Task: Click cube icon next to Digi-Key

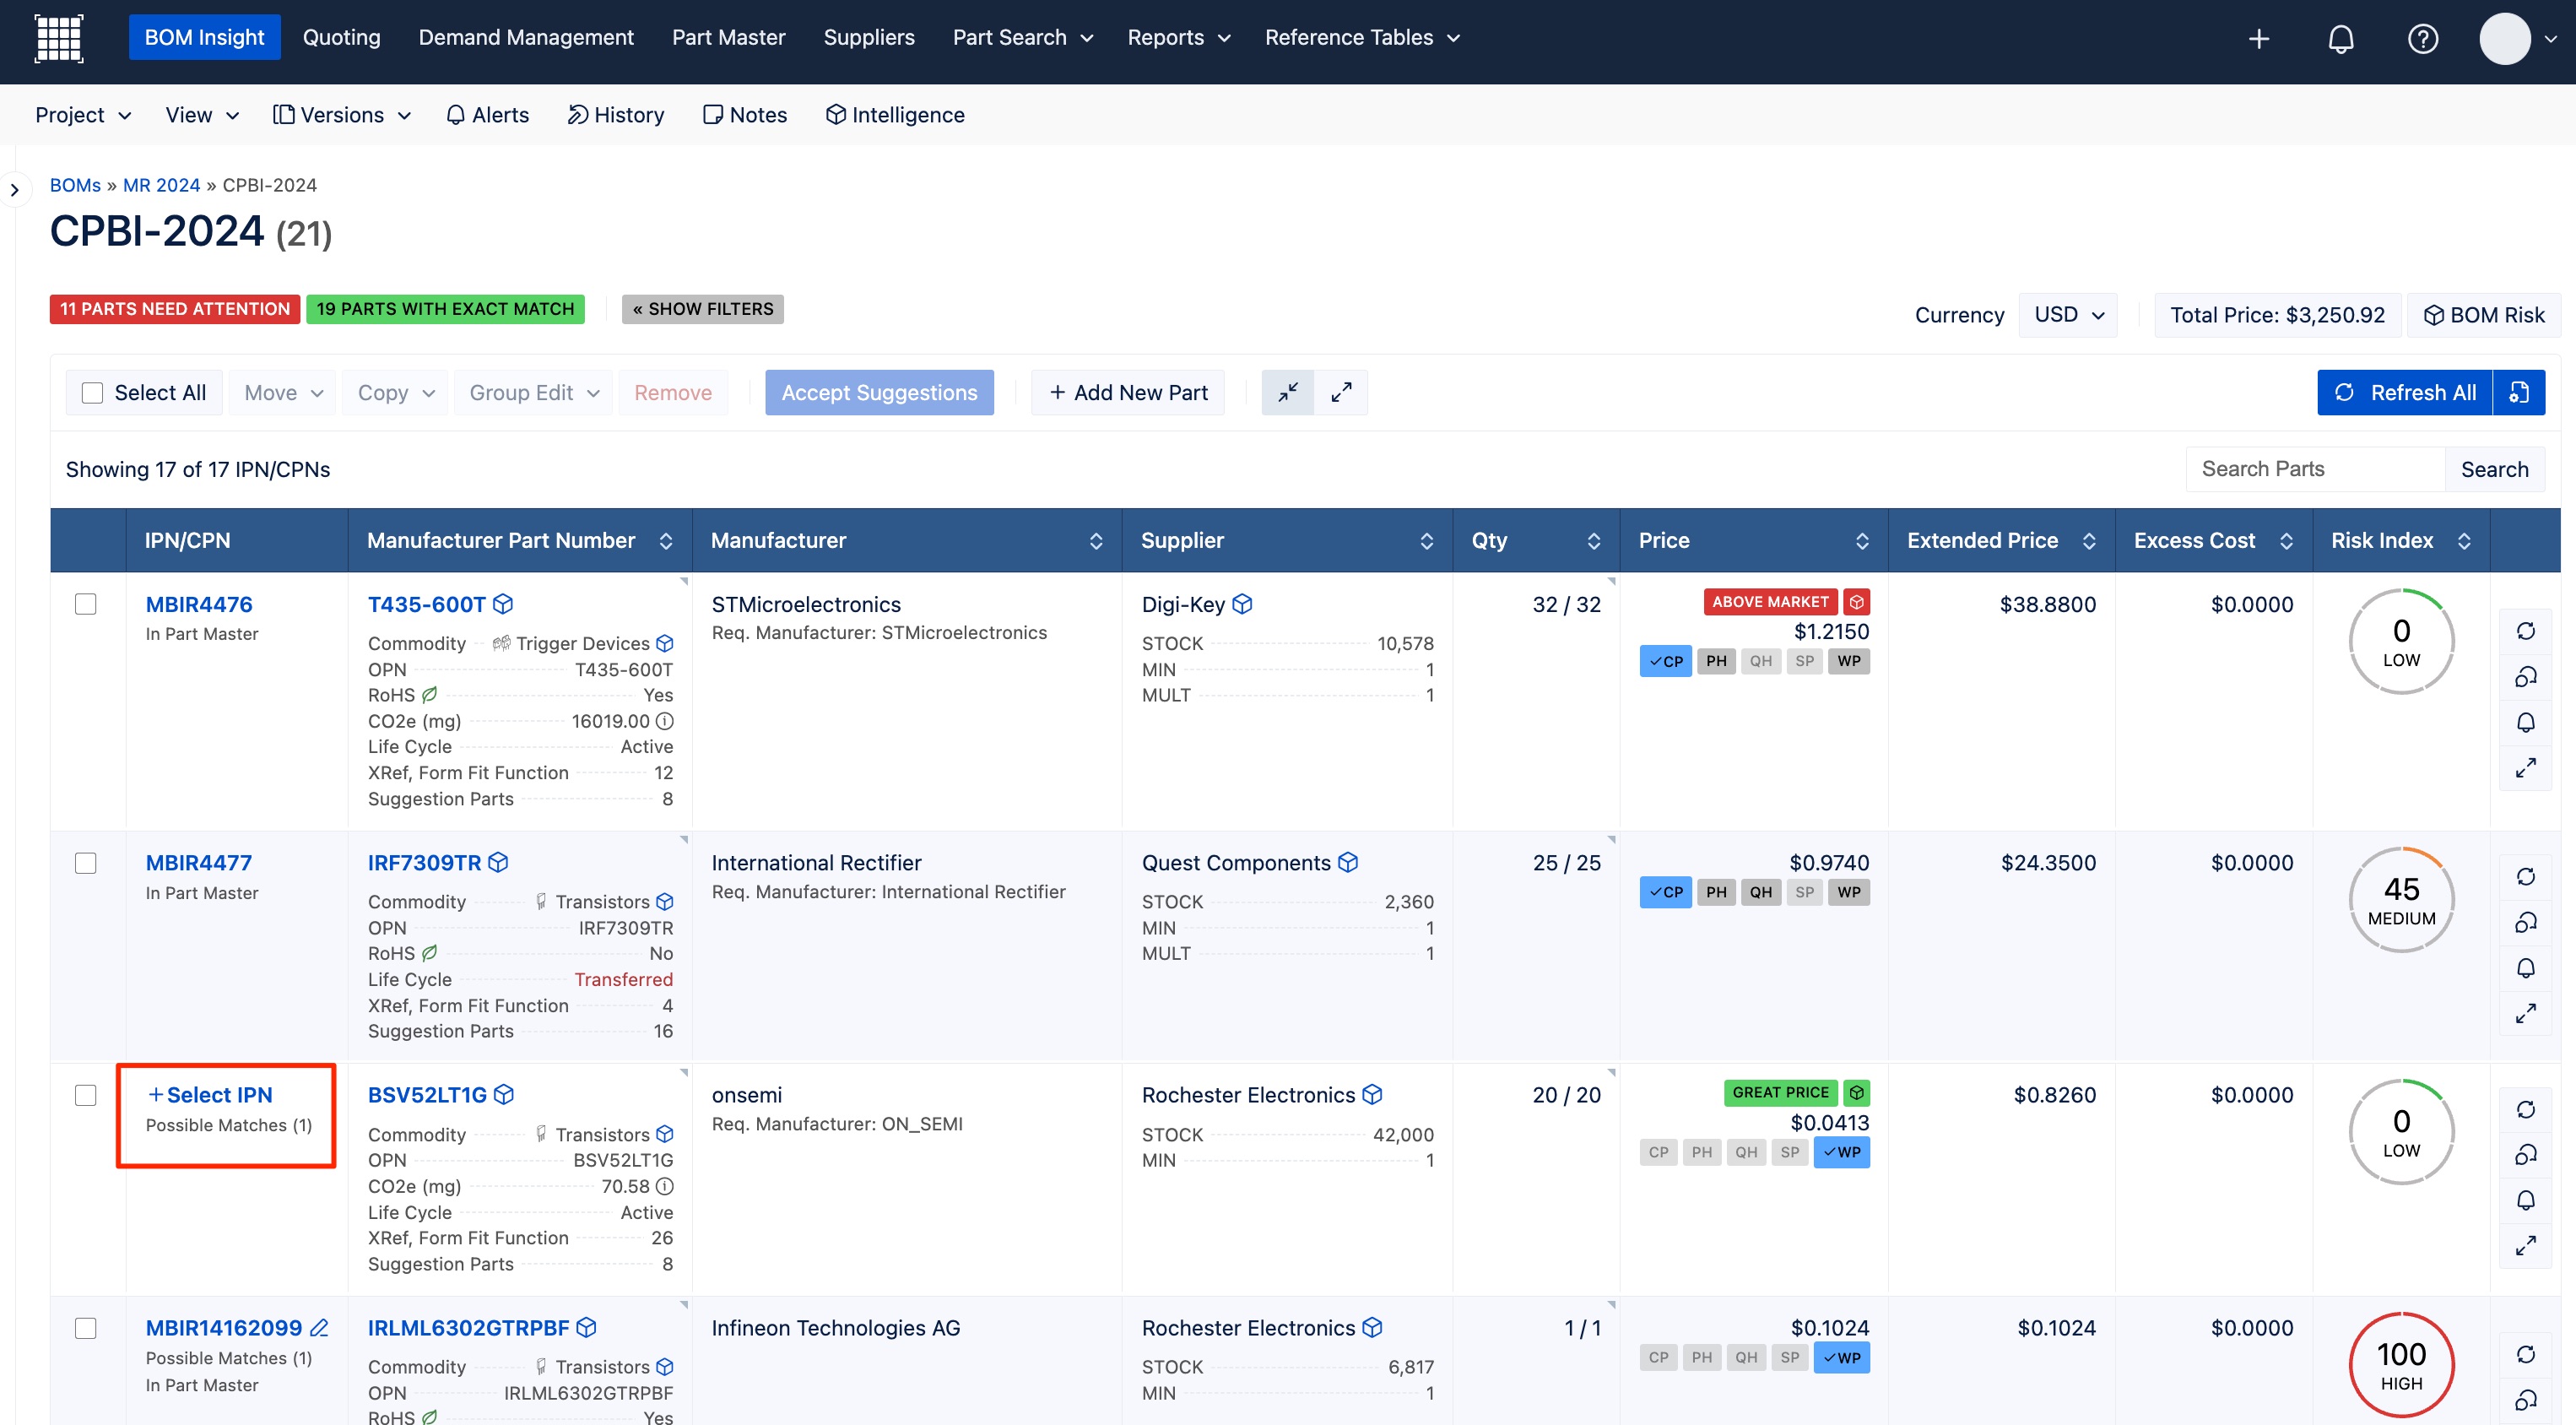Action: [1242, 604]
